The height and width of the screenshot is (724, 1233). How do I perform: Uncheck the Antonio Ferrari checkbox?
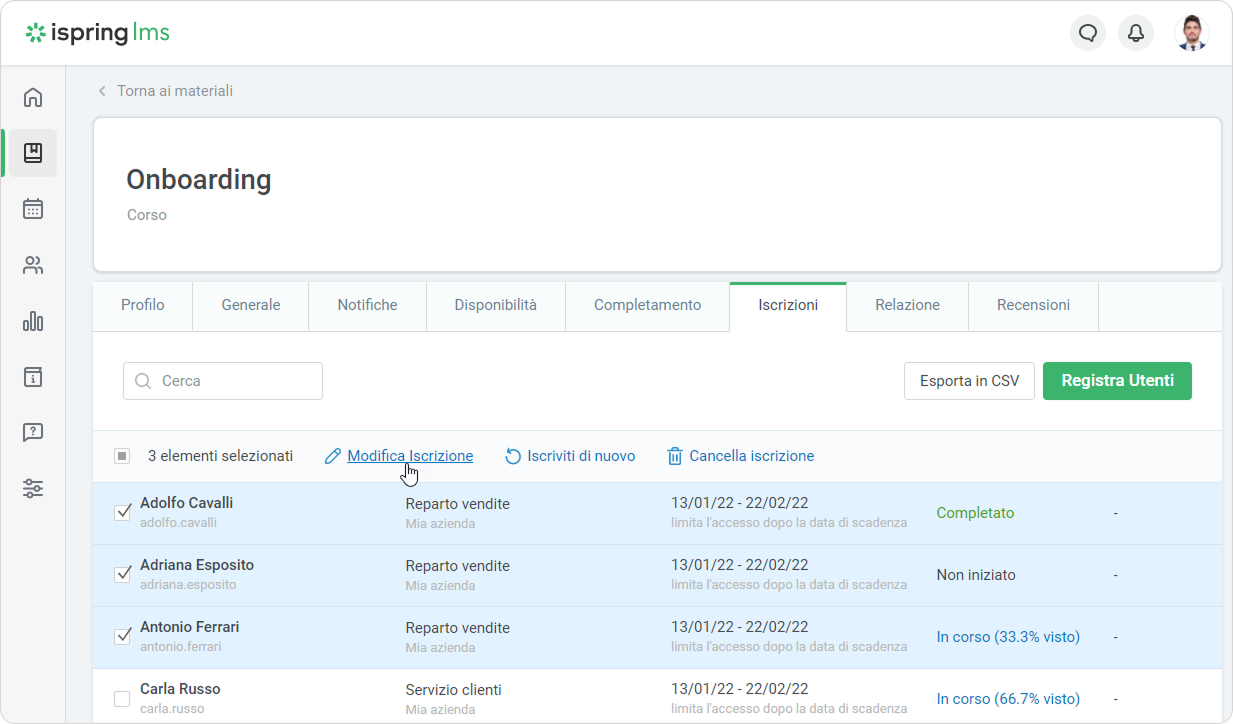[x=122, y=636]
